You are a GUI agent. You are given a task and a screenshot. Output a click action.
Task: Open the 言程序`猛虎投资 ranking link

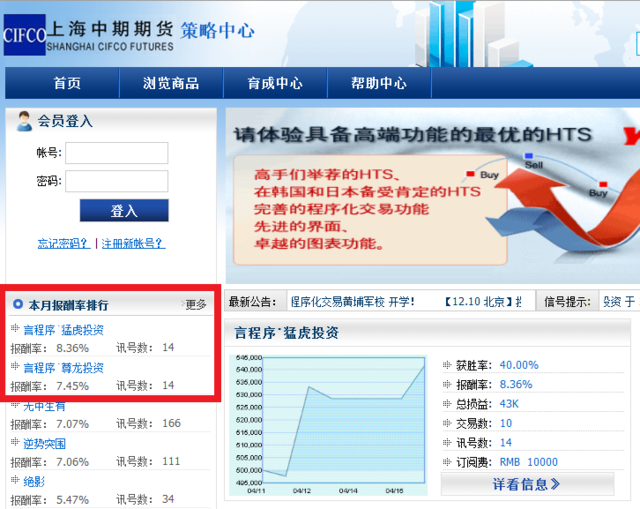(x=63, y=330)
